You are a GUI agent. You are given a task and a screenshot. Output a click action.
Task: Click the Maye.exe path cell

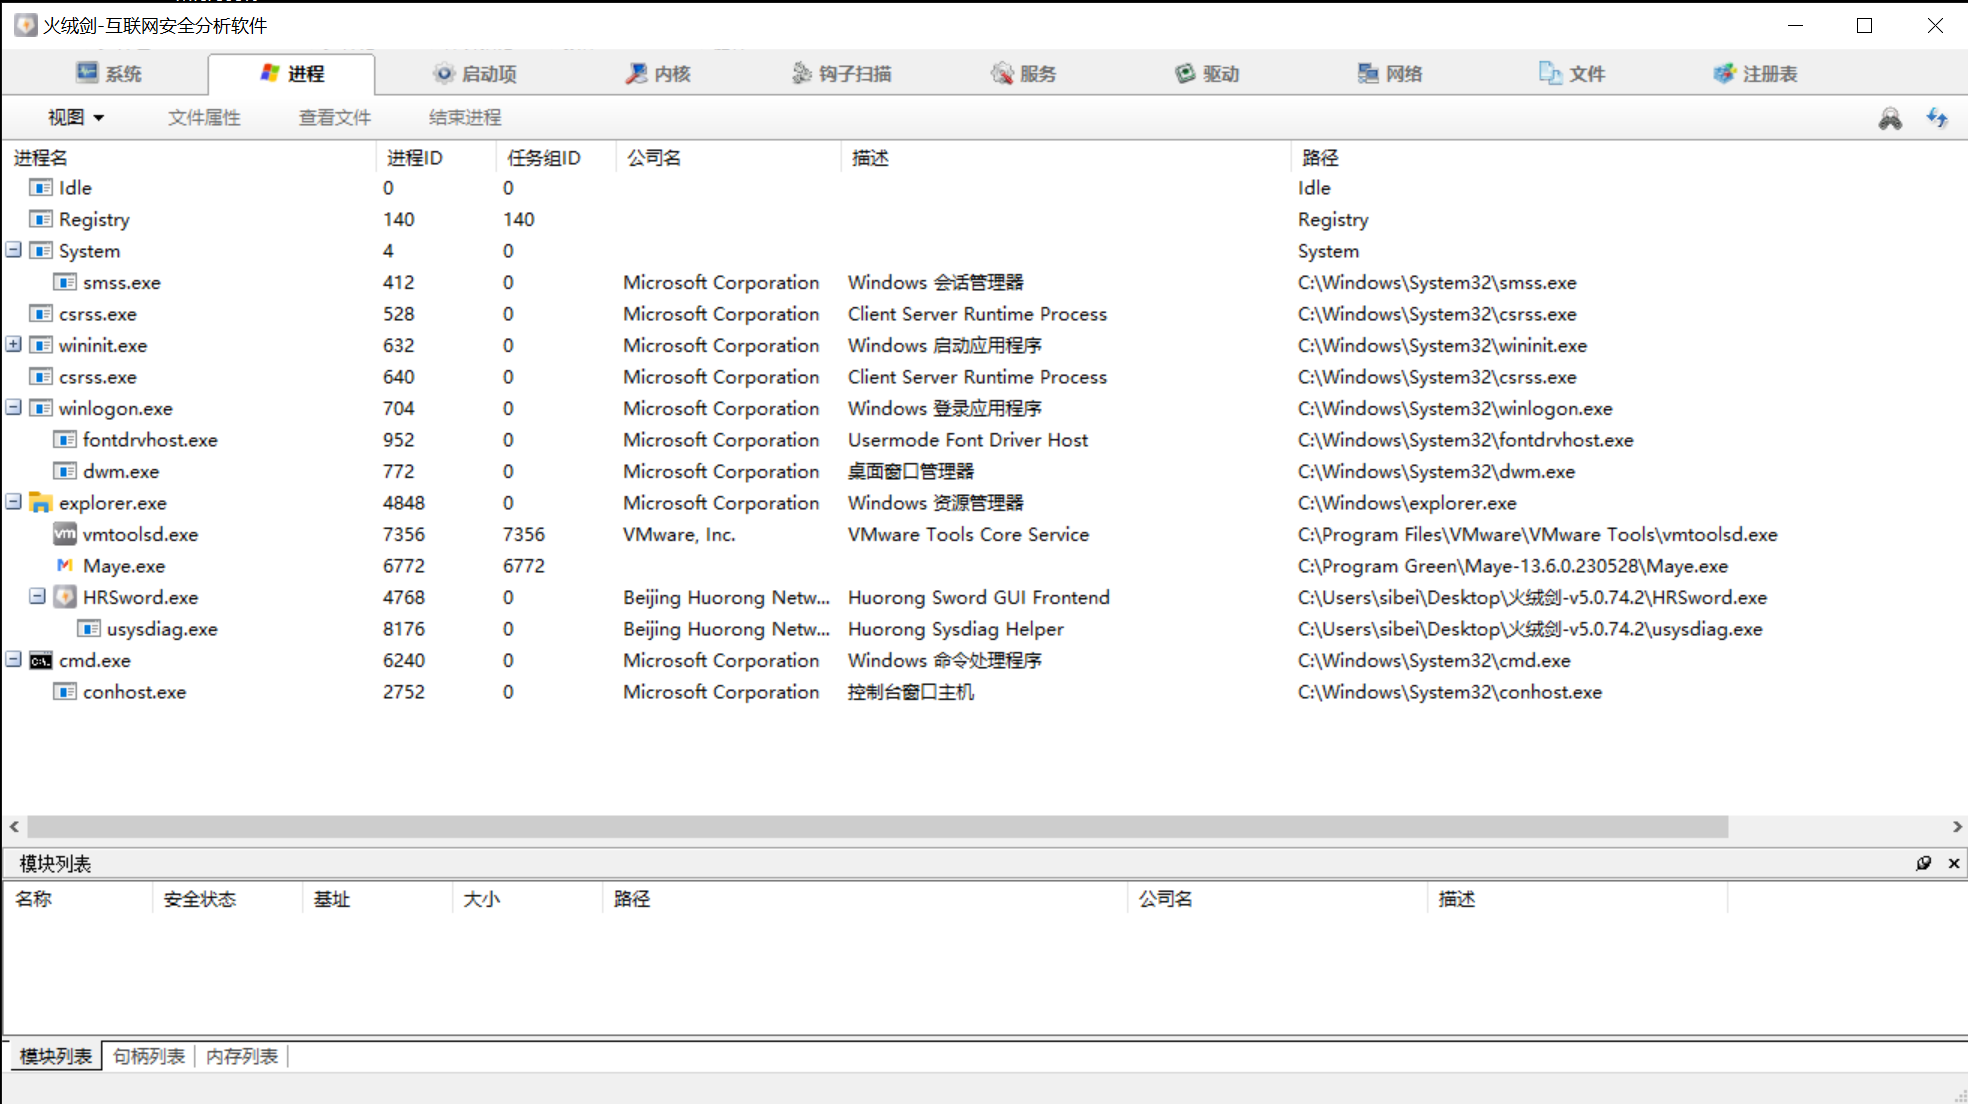(1513, 566)
